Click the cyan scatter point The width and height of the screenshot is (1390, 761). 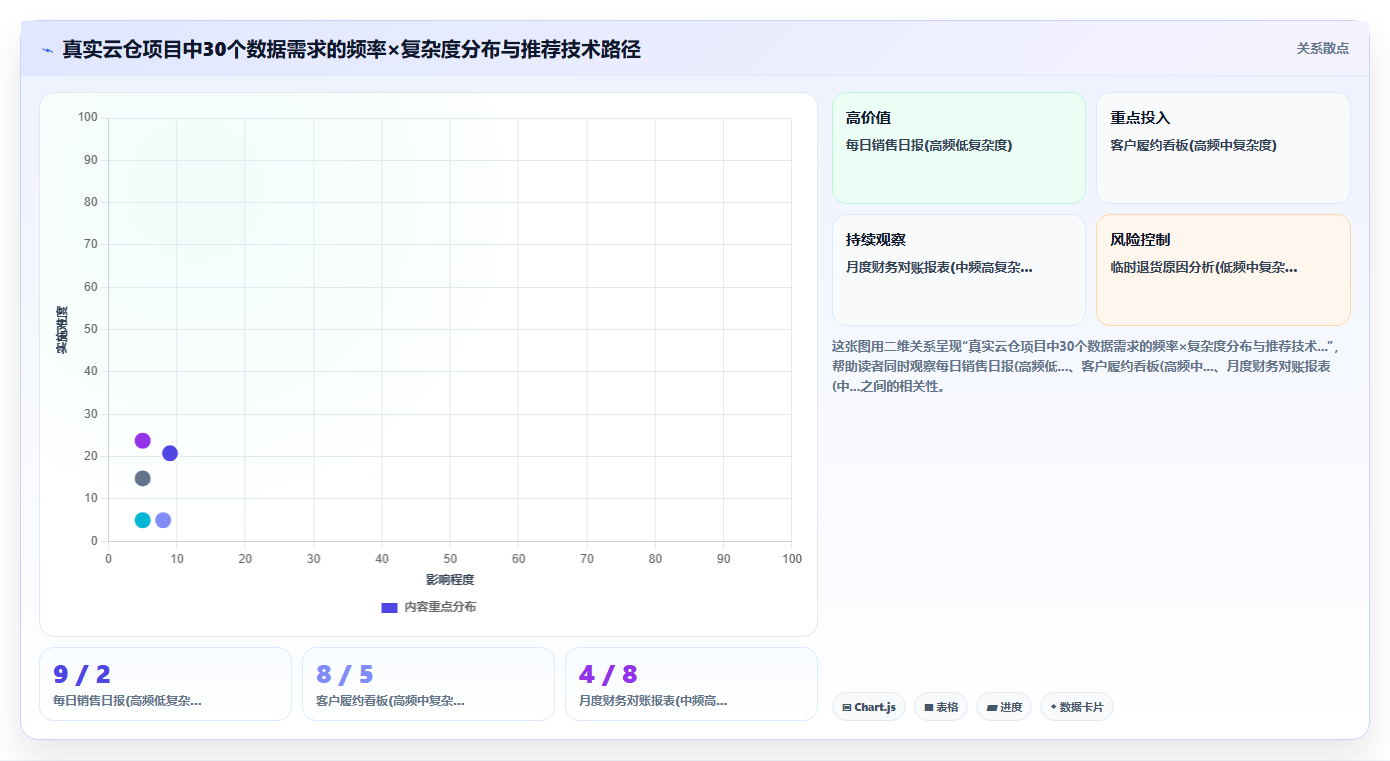point(142,520)
